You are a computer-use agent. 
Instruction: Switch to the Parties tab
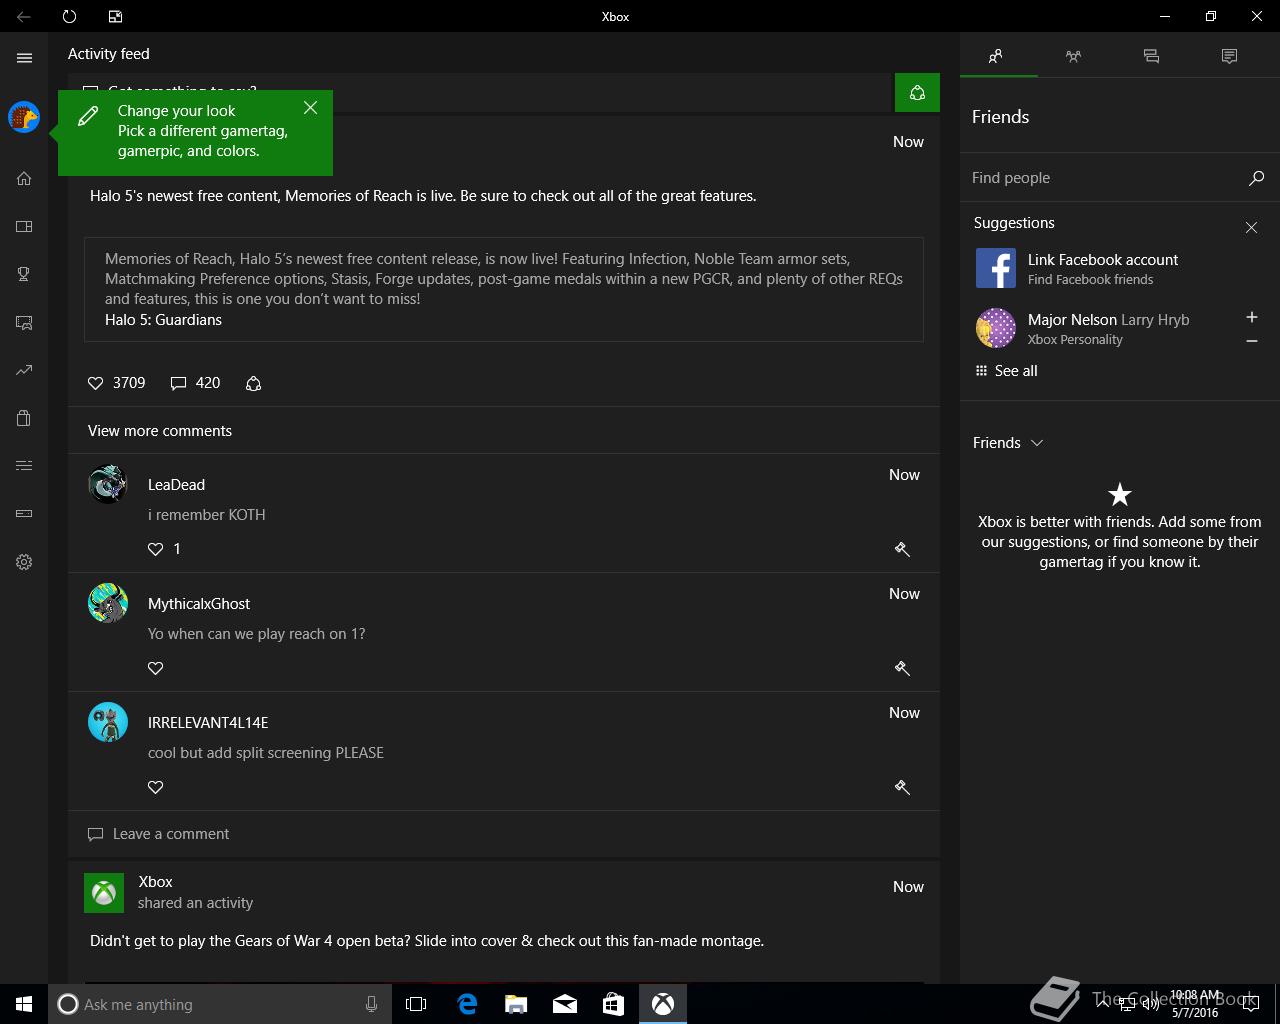[x=1074, y=56]
